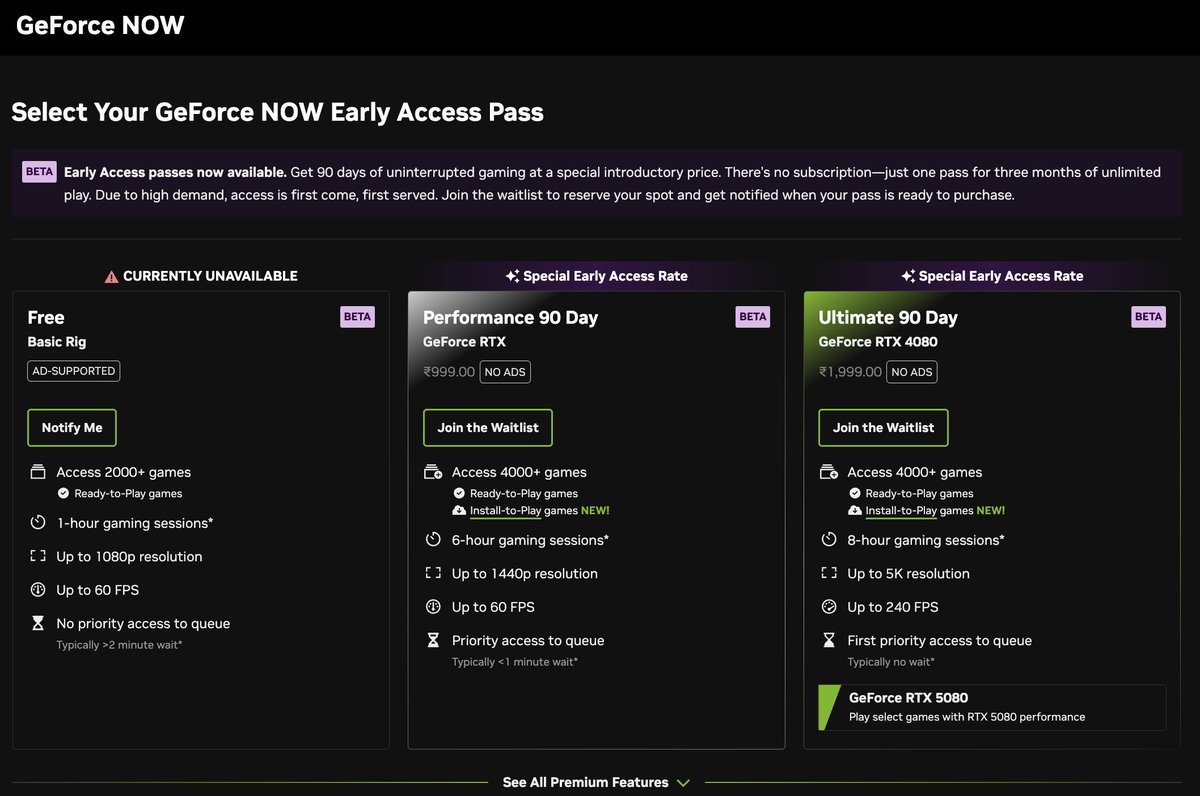Click resolution icon by Up to 1440p
This screenshot has height=796, width=1200.
[x=433, y=574]
